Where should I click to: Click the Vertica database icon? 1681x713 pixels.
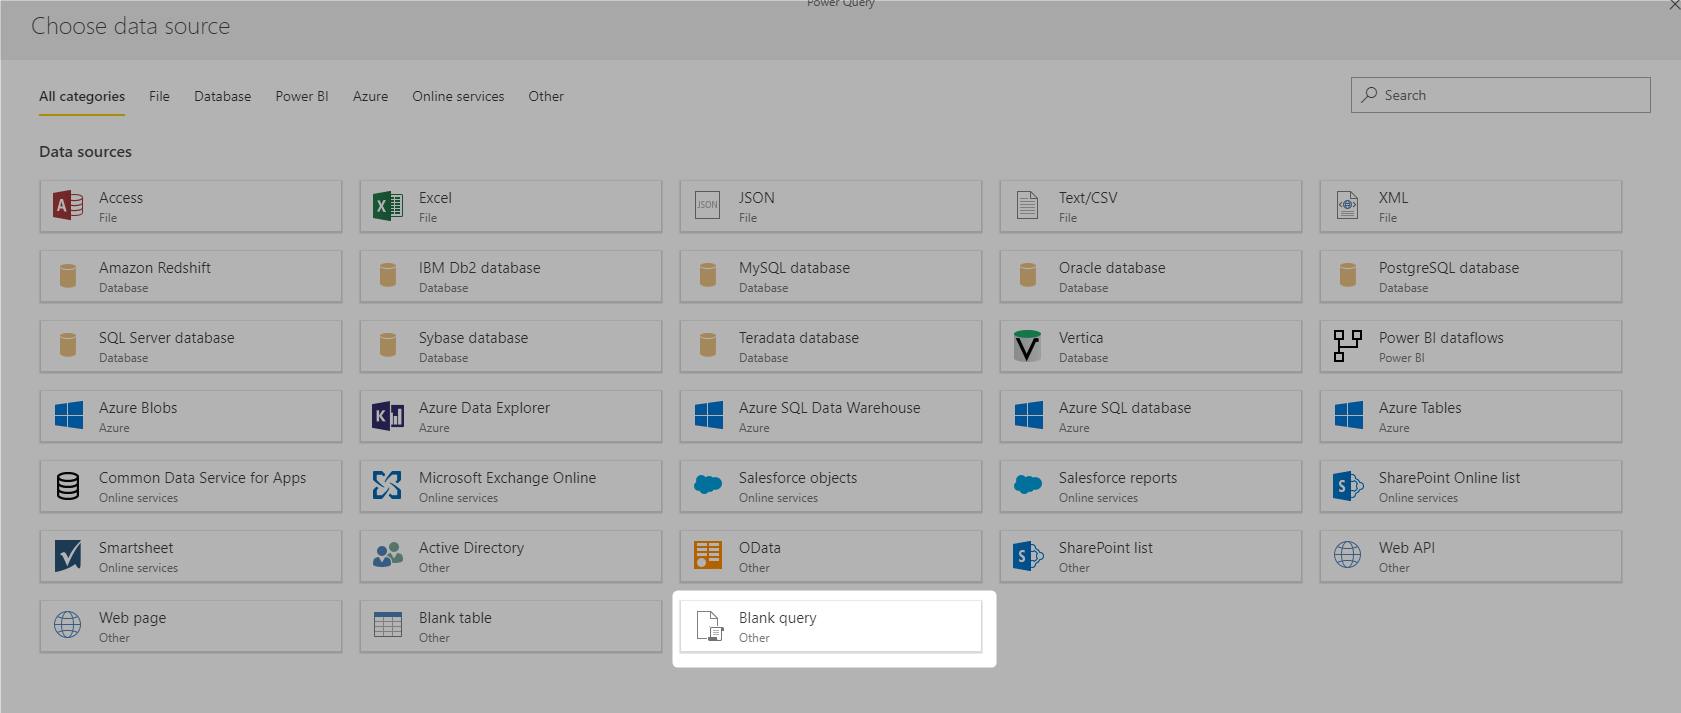(x=1028, y=346)
